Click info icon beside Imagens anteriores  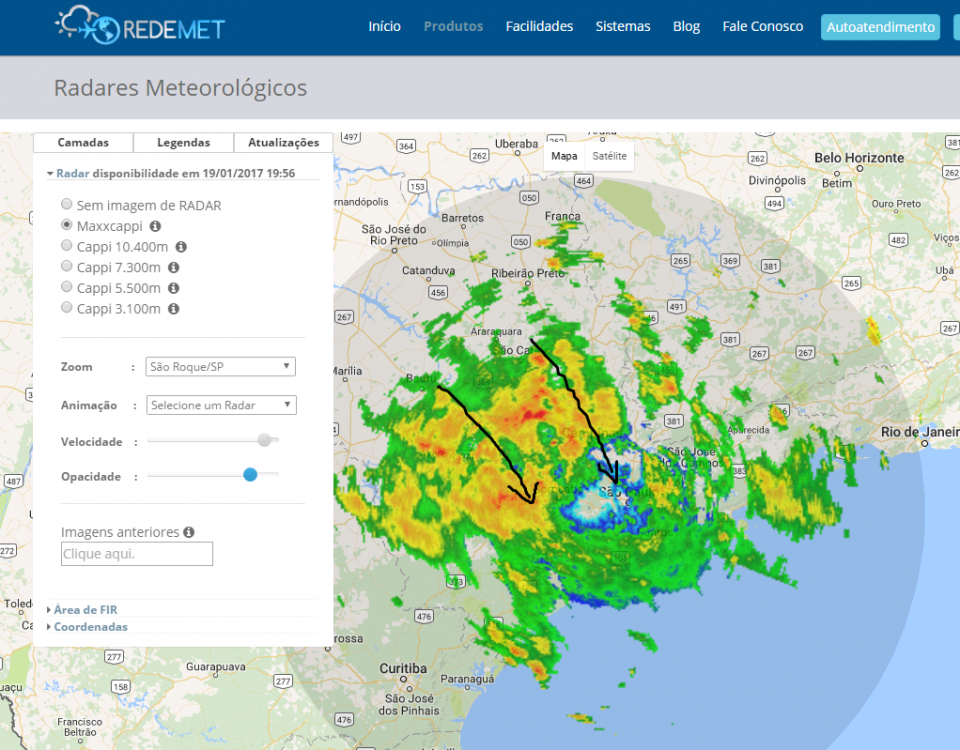189,533
